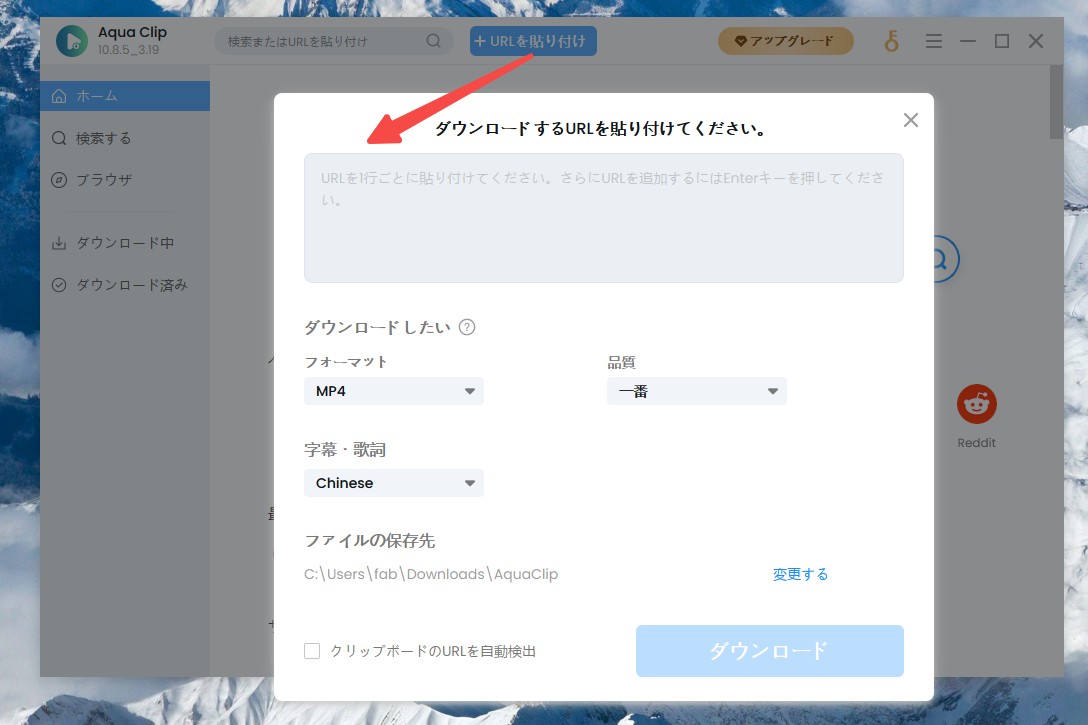1088x725 pixels.
Task: Click the アップグレード button
Action: click(x=785, y=41)
